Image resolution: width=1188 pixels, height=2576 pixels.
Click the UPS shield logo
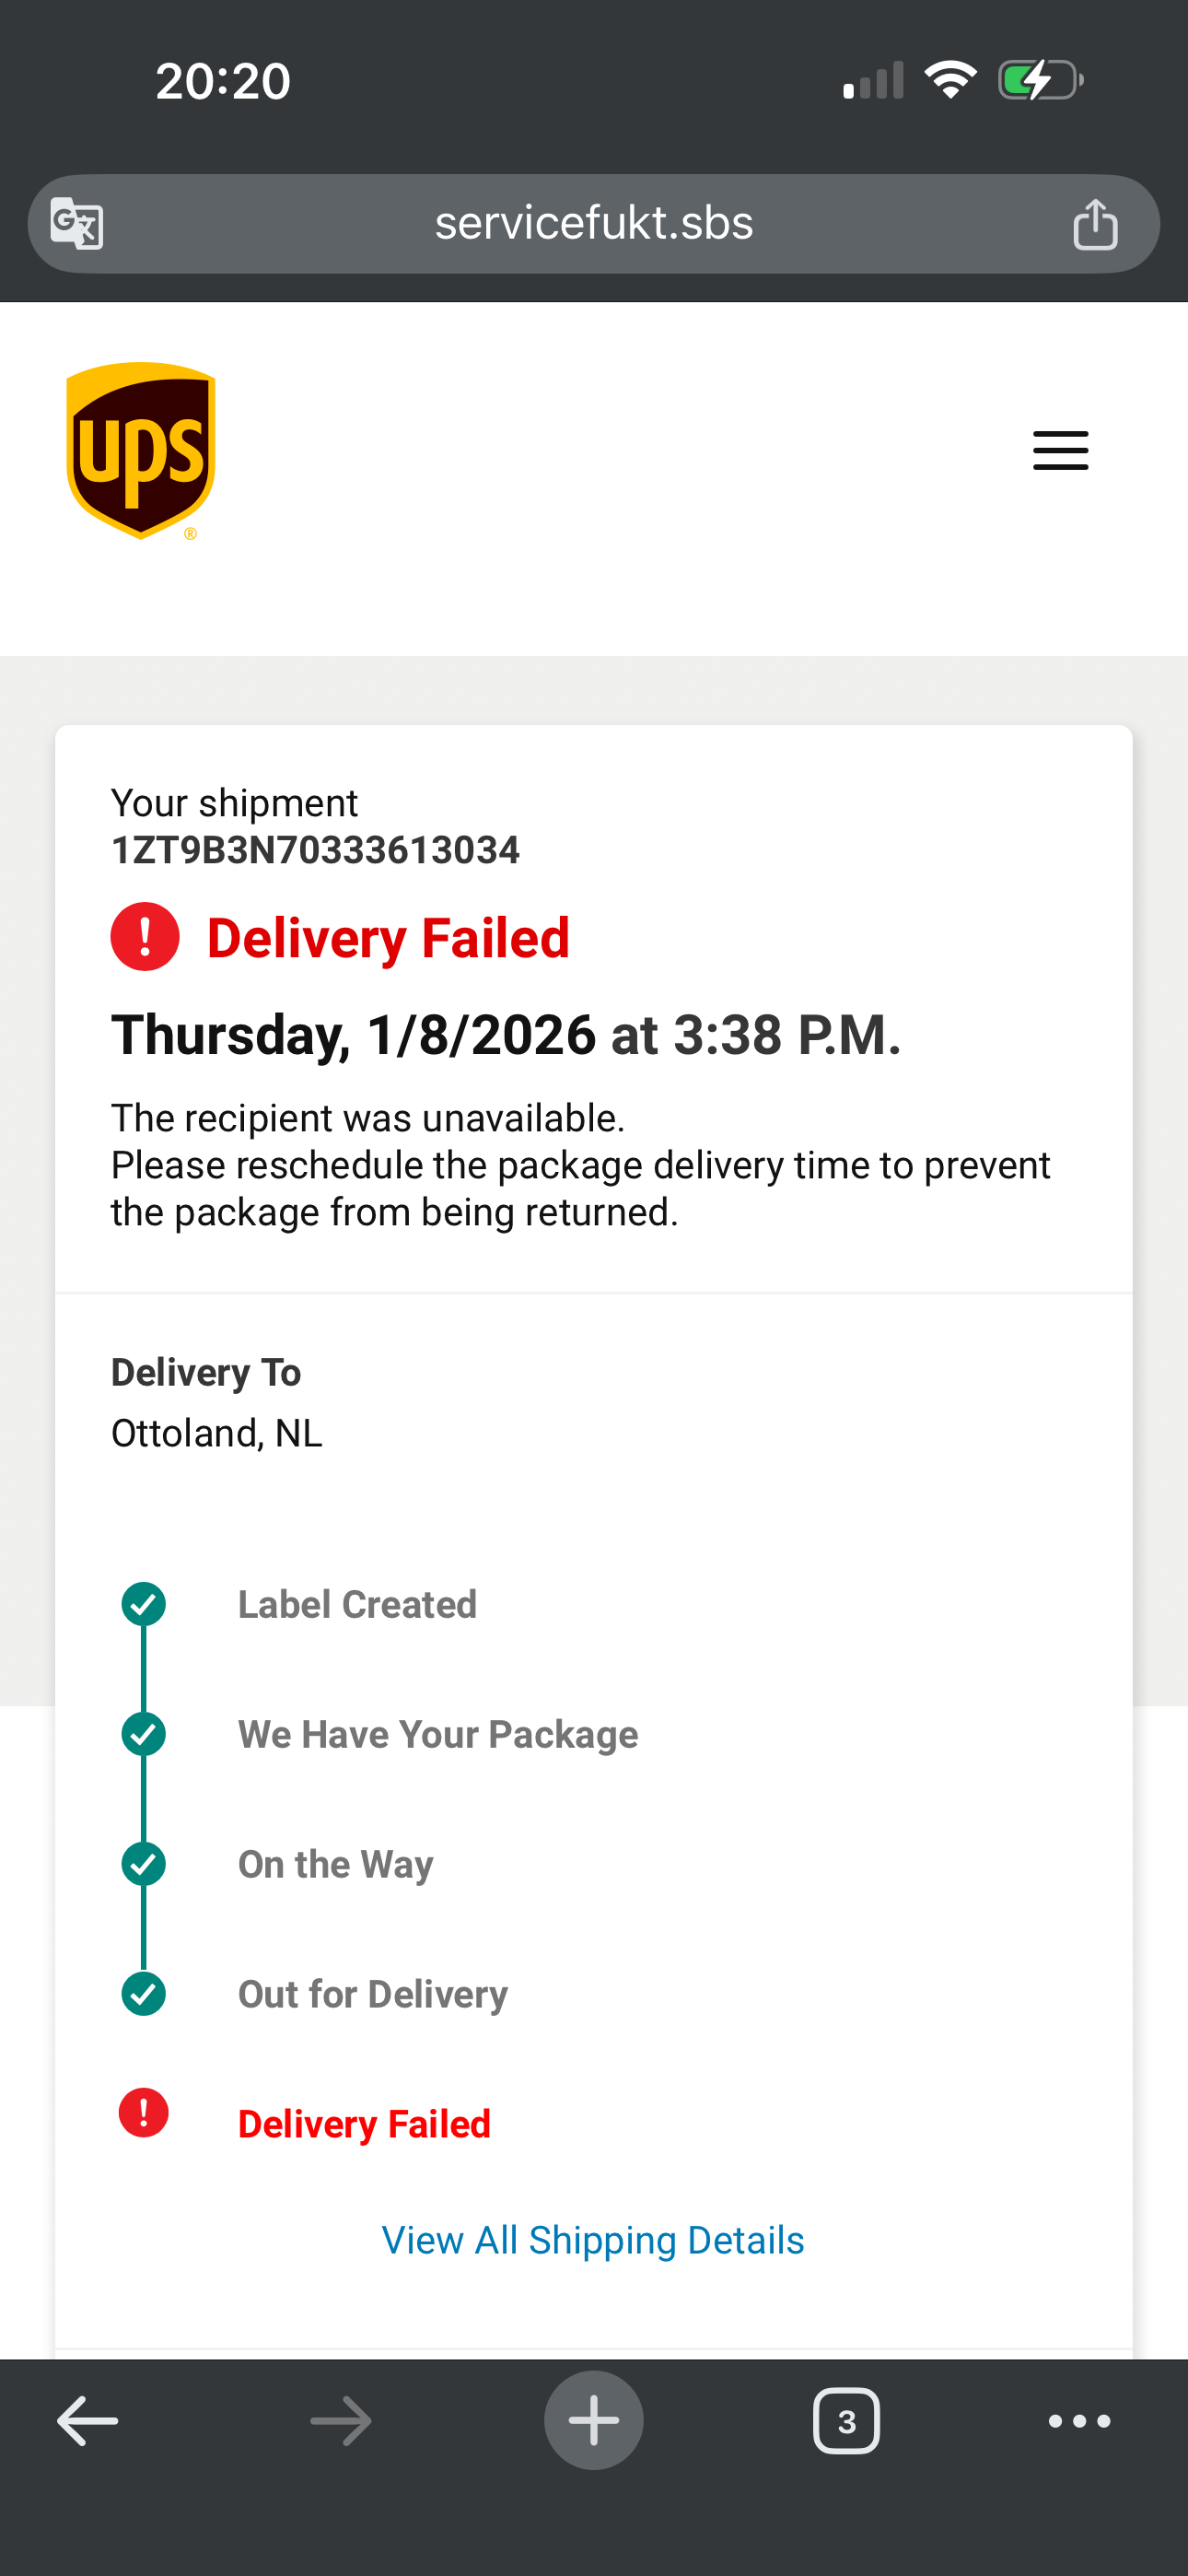(141, 450)
